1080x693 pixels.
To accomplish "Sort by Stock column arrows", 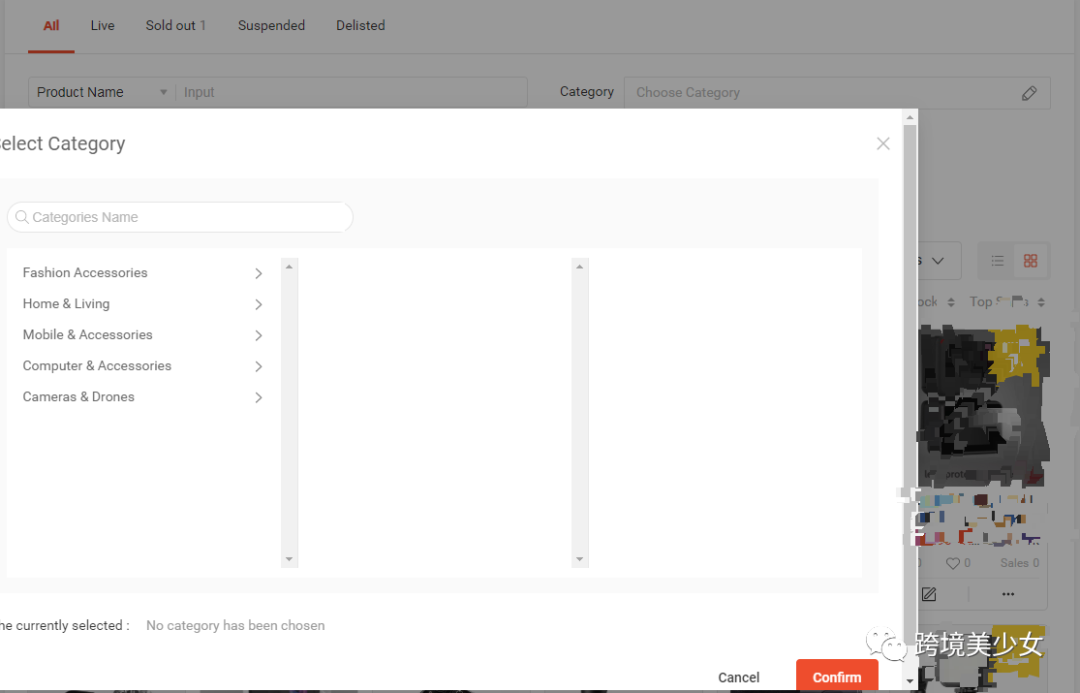I will click(x=951, y=302).
